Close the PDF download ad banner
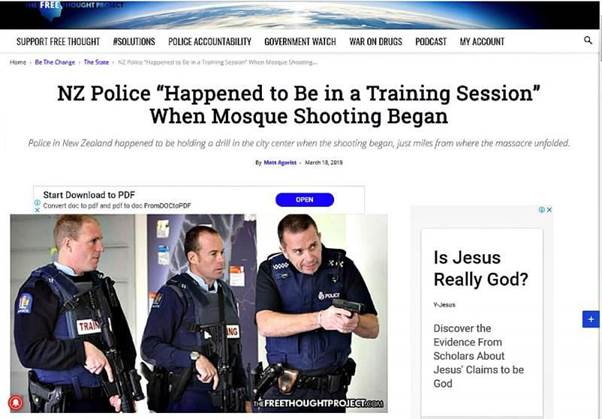This screenshot has width=602, height=419. click(37, 210)
